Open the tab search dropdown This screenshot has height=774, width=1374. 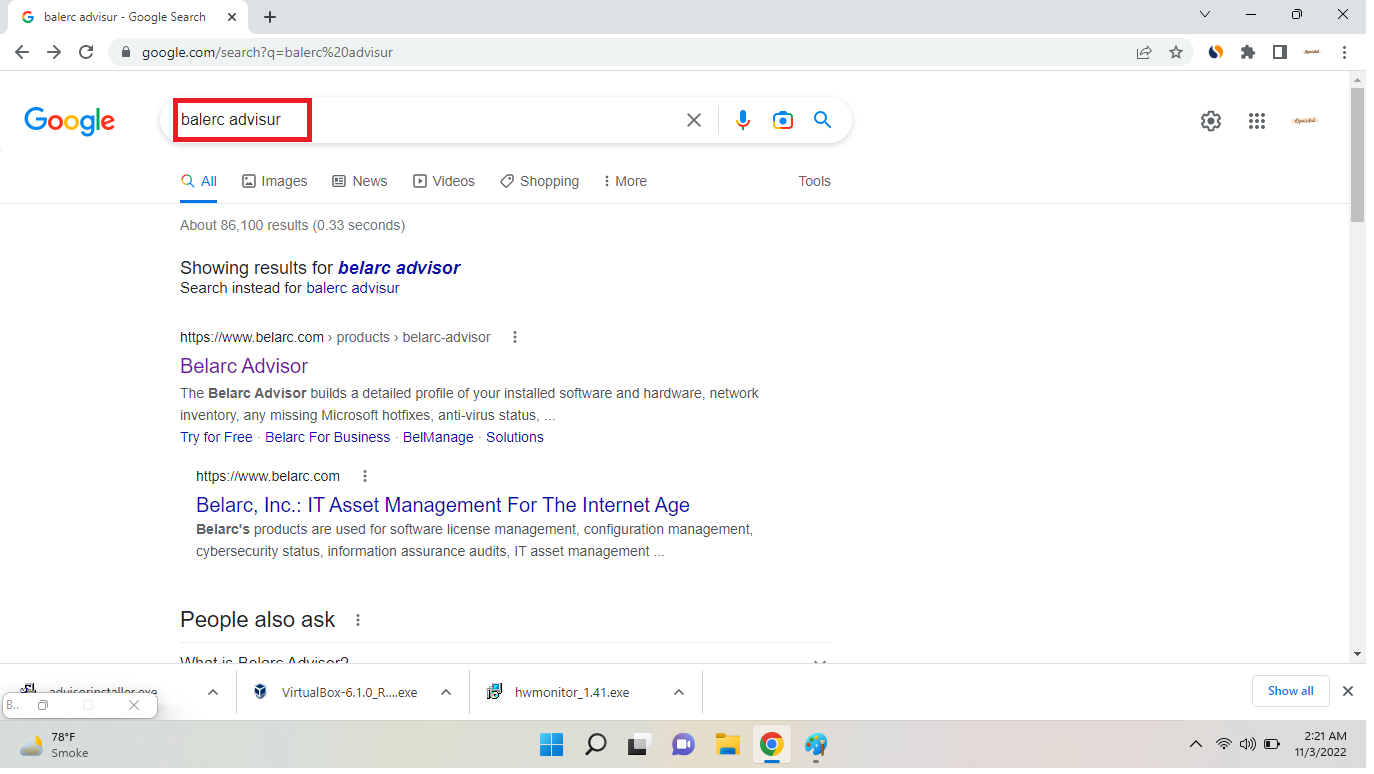click(x=1205, y=15)
